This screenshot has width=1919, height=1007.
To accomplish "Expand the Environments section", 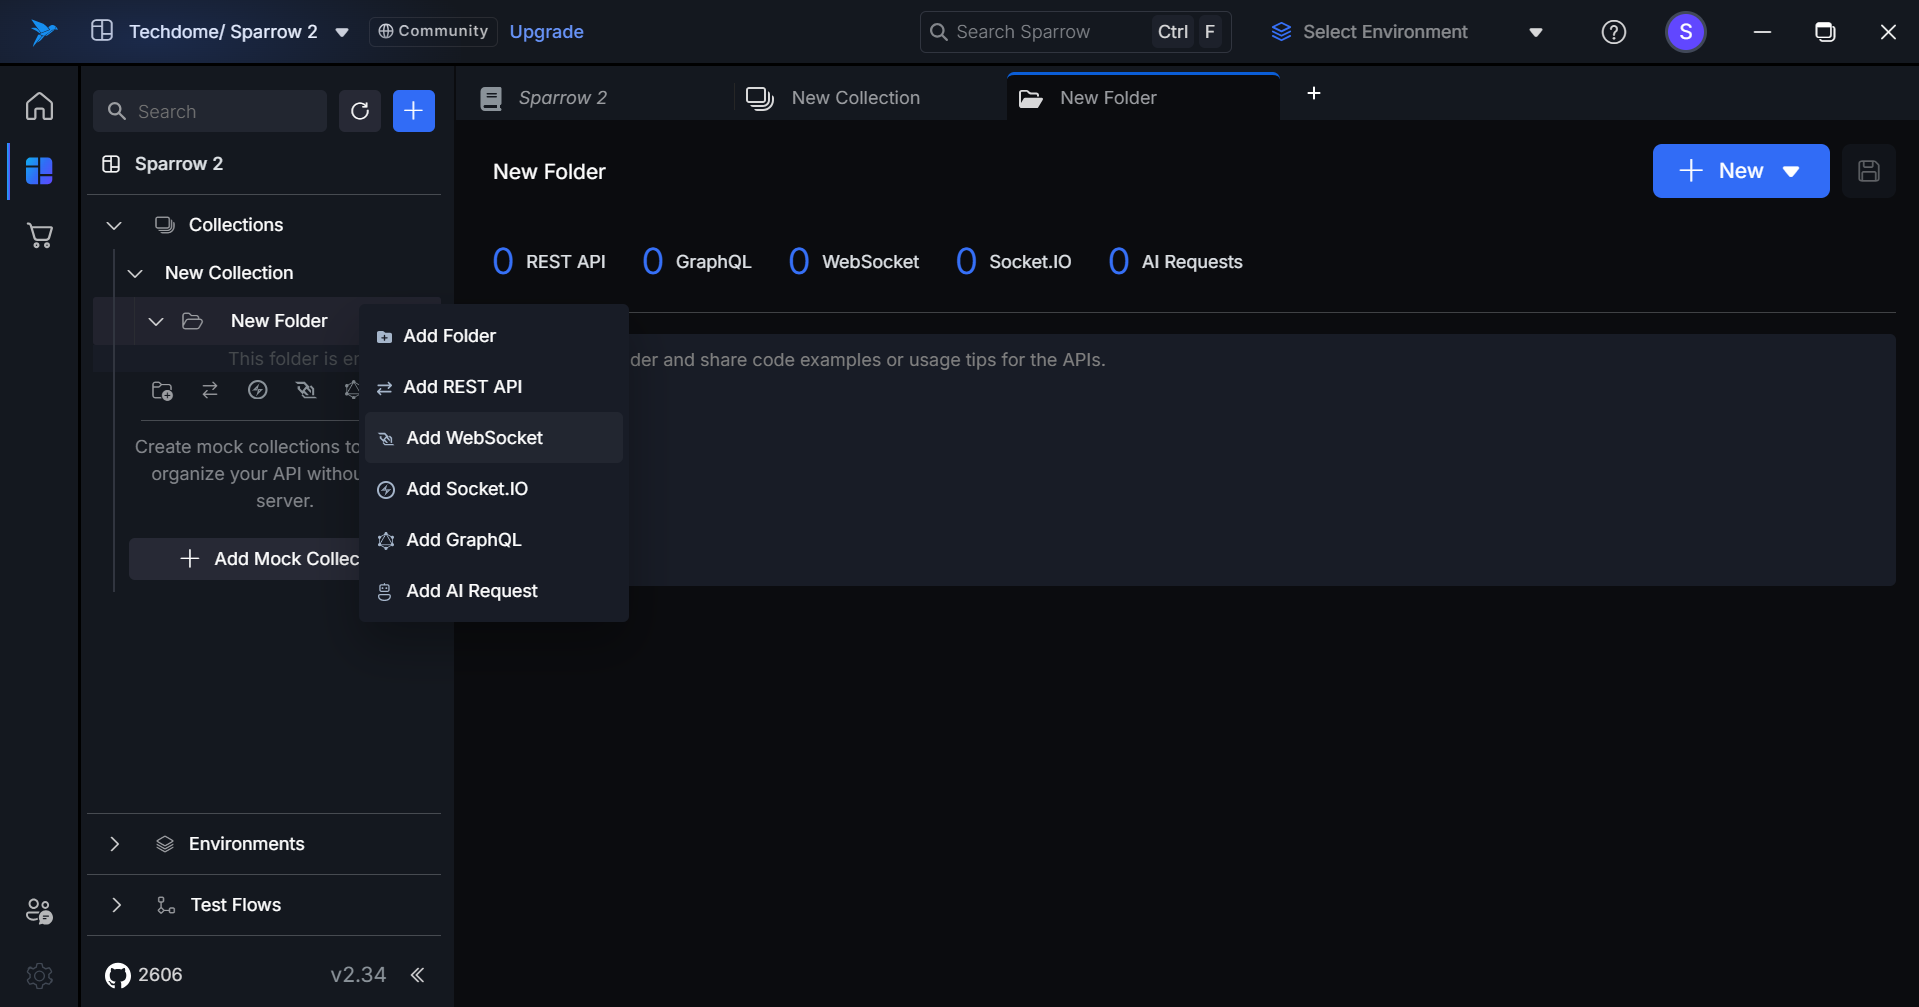I will 115,844.
